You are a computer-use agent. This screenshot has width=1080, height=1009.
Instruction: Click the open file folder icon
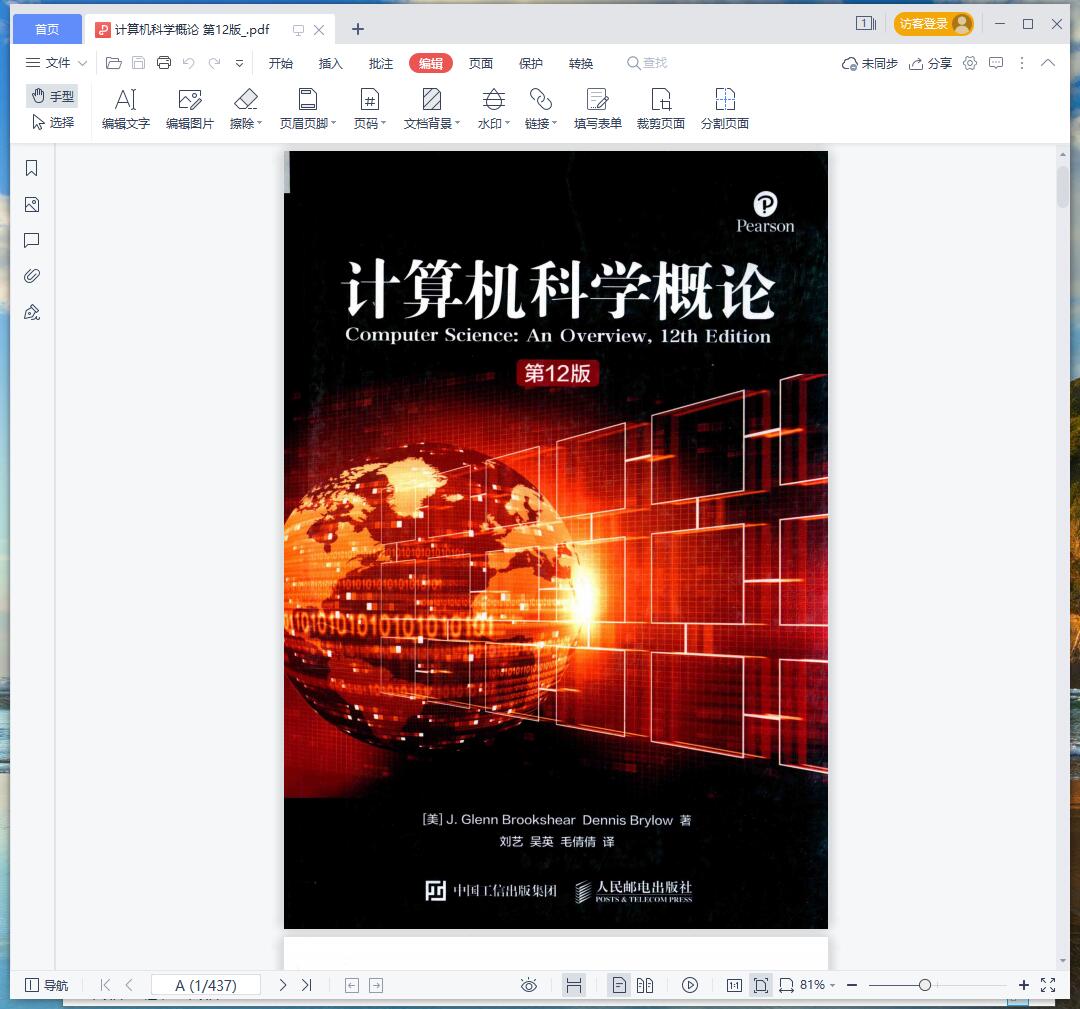point(114,63)
